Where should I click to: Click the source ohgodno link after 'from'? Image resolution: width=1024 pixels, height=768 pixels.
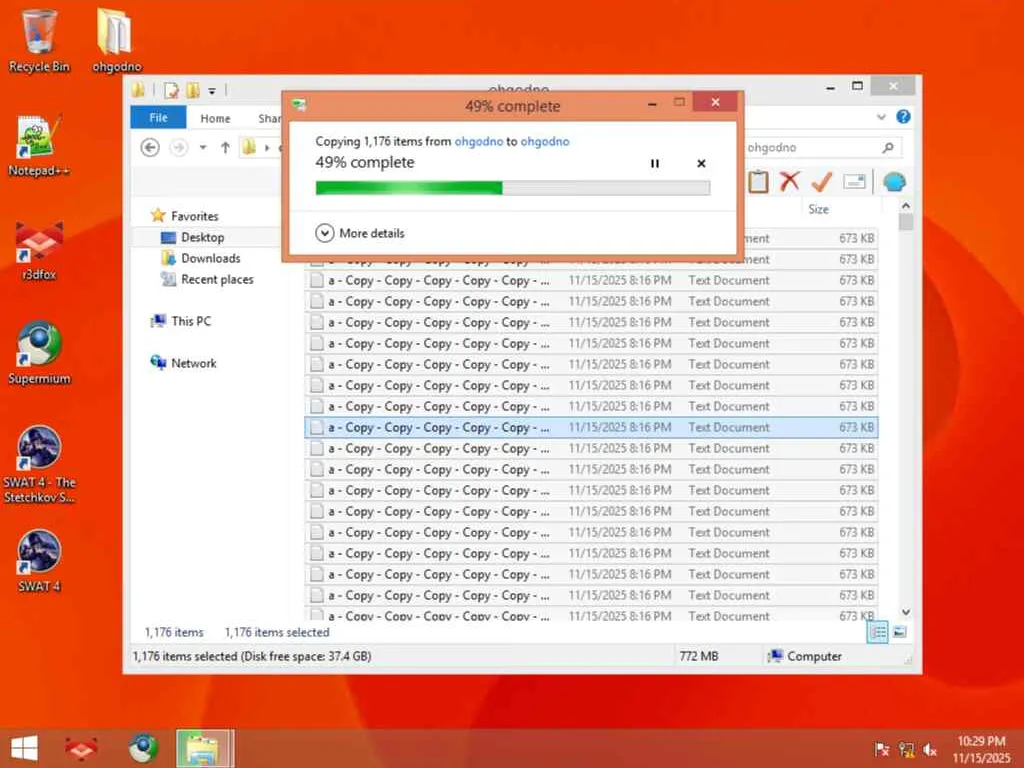[479, 141]
